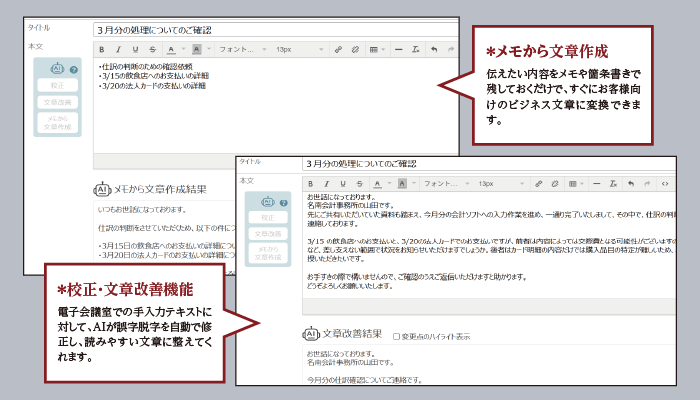Toggle strikethrough in the front window toolbar

359,183
